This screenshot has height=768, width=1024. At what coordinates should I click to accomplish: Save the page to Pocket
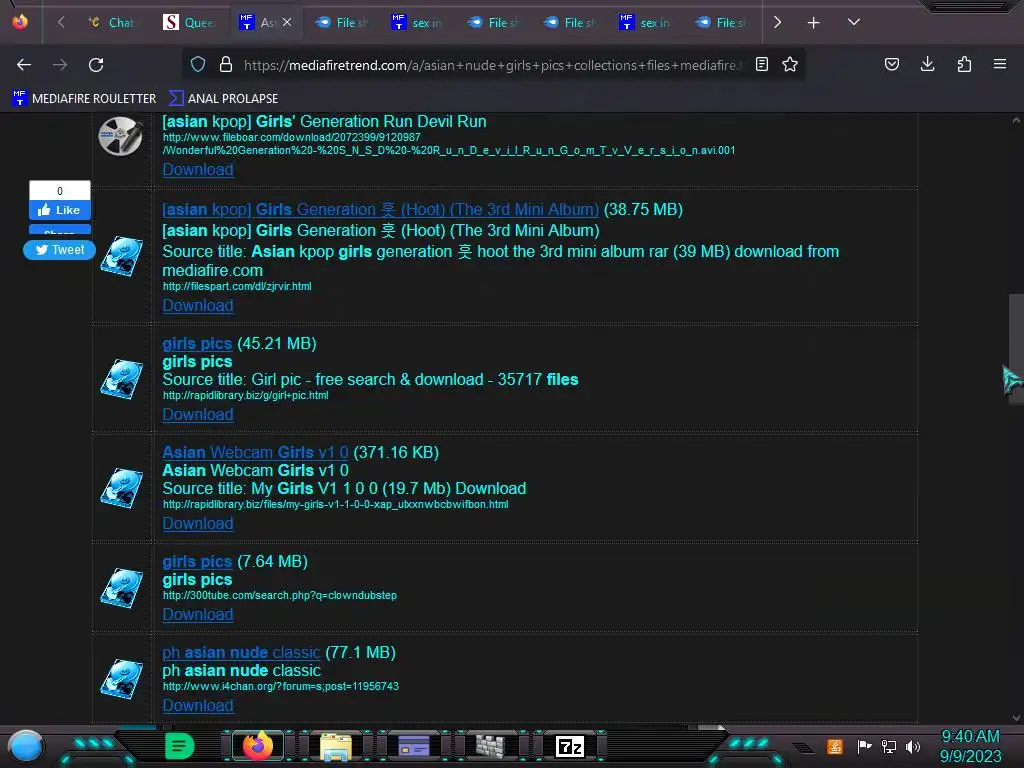[891, 65]
